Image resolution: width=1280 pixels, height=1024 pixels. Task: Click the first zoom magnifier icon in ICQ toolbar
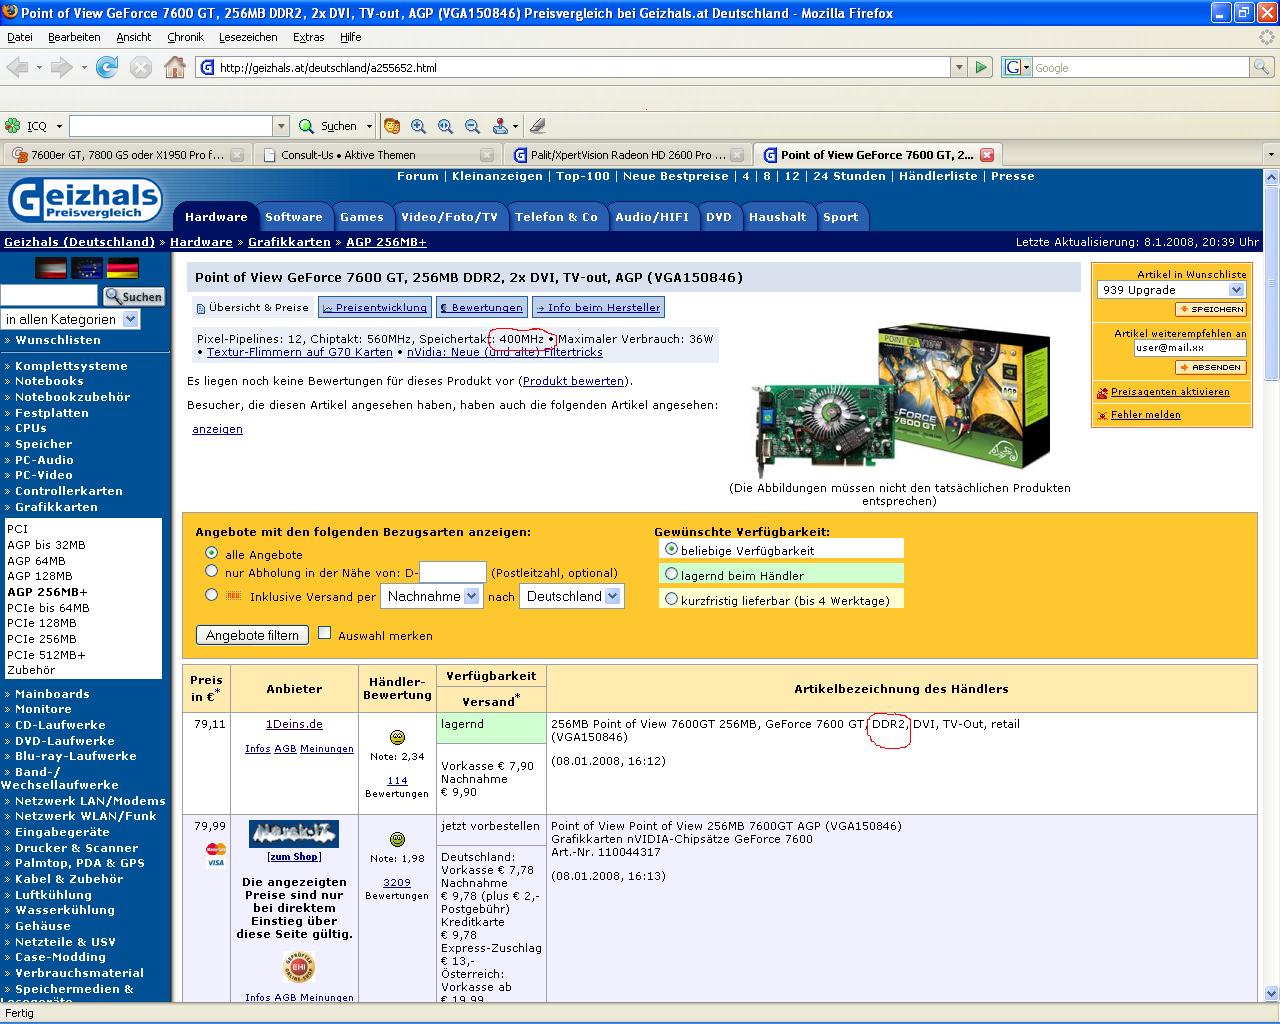pos(419,126)
